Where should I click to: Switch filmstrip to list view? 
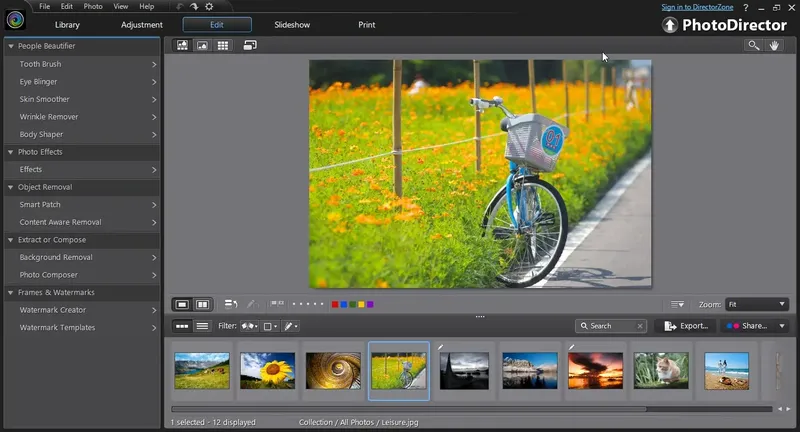[x=202, y=326]
